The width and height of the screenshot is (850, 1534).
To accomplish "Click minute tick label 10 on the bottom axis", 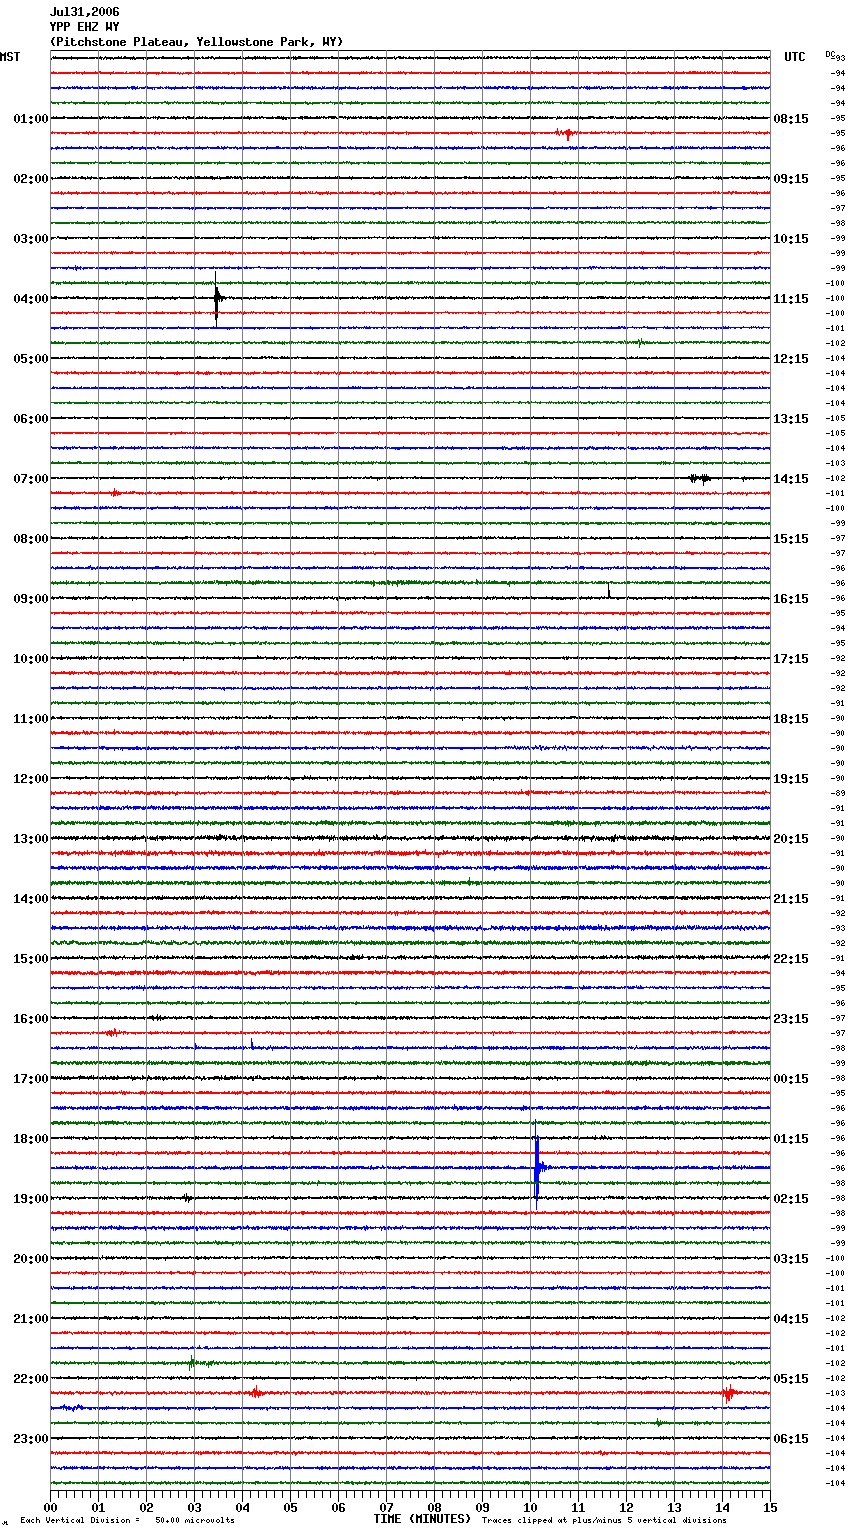I will [530, 1507].
